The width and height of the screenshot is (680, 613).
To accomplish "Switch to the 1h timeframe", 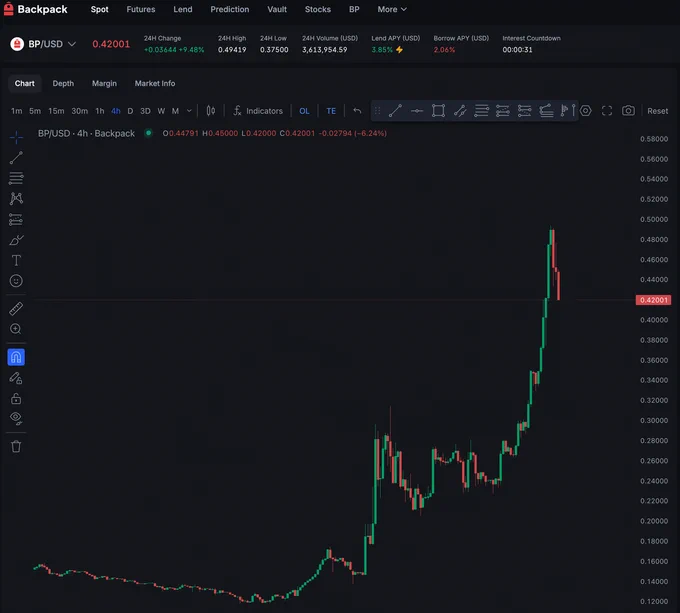I will coord(100,111).
